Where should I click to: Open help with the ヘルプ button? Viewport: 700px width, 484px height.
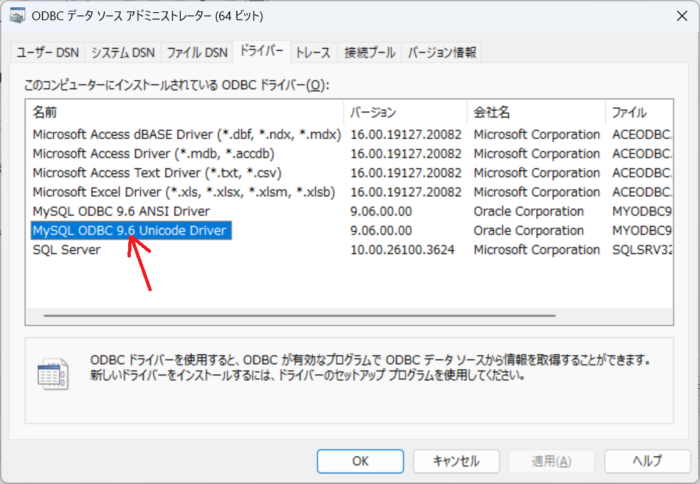coord(647,461)
